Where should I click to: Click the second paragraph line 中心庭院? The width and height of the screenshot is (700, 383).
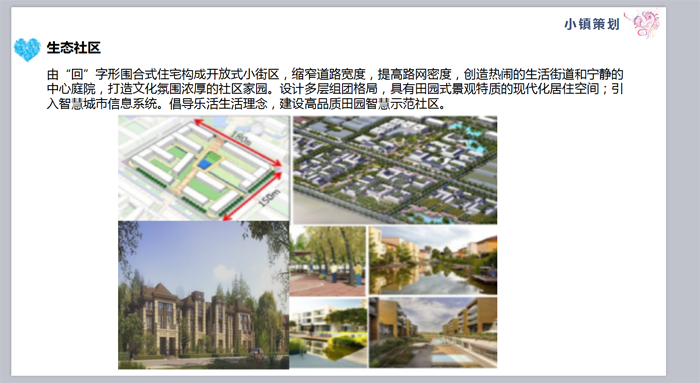point(335,88)
